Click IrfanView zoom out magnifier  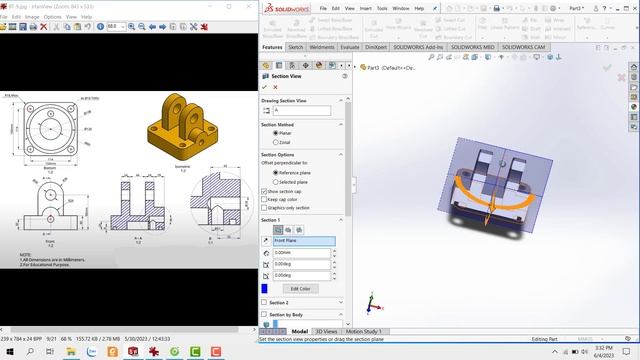[142, 27]
